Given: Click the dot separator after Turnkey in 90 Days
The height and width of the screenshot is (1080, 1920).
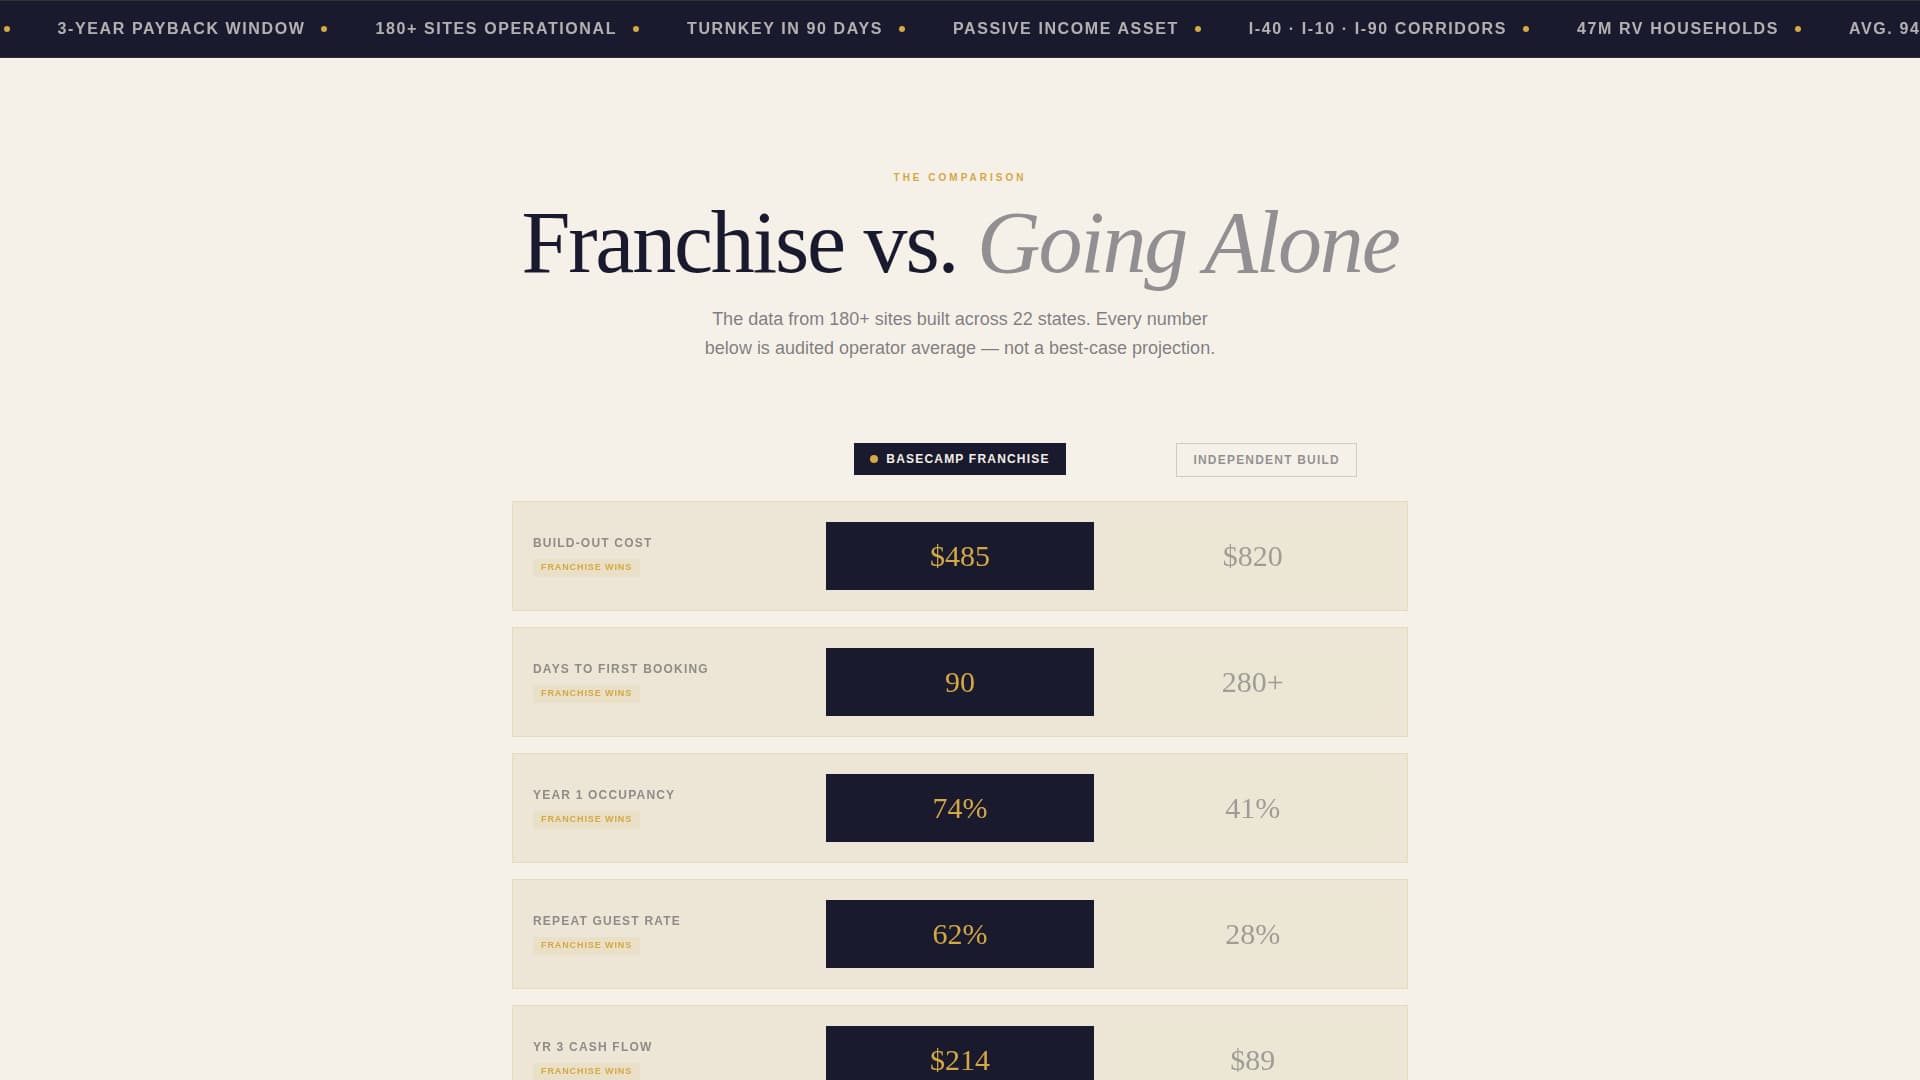Looking at the screenshot, I should click(x=904, y=29).
